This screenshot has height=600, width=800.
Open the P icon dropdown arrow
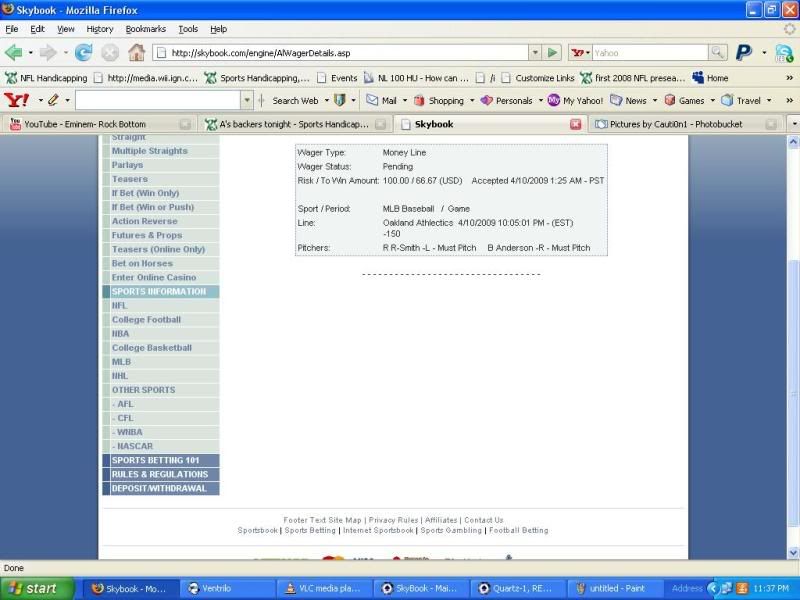tap(764, 53)
